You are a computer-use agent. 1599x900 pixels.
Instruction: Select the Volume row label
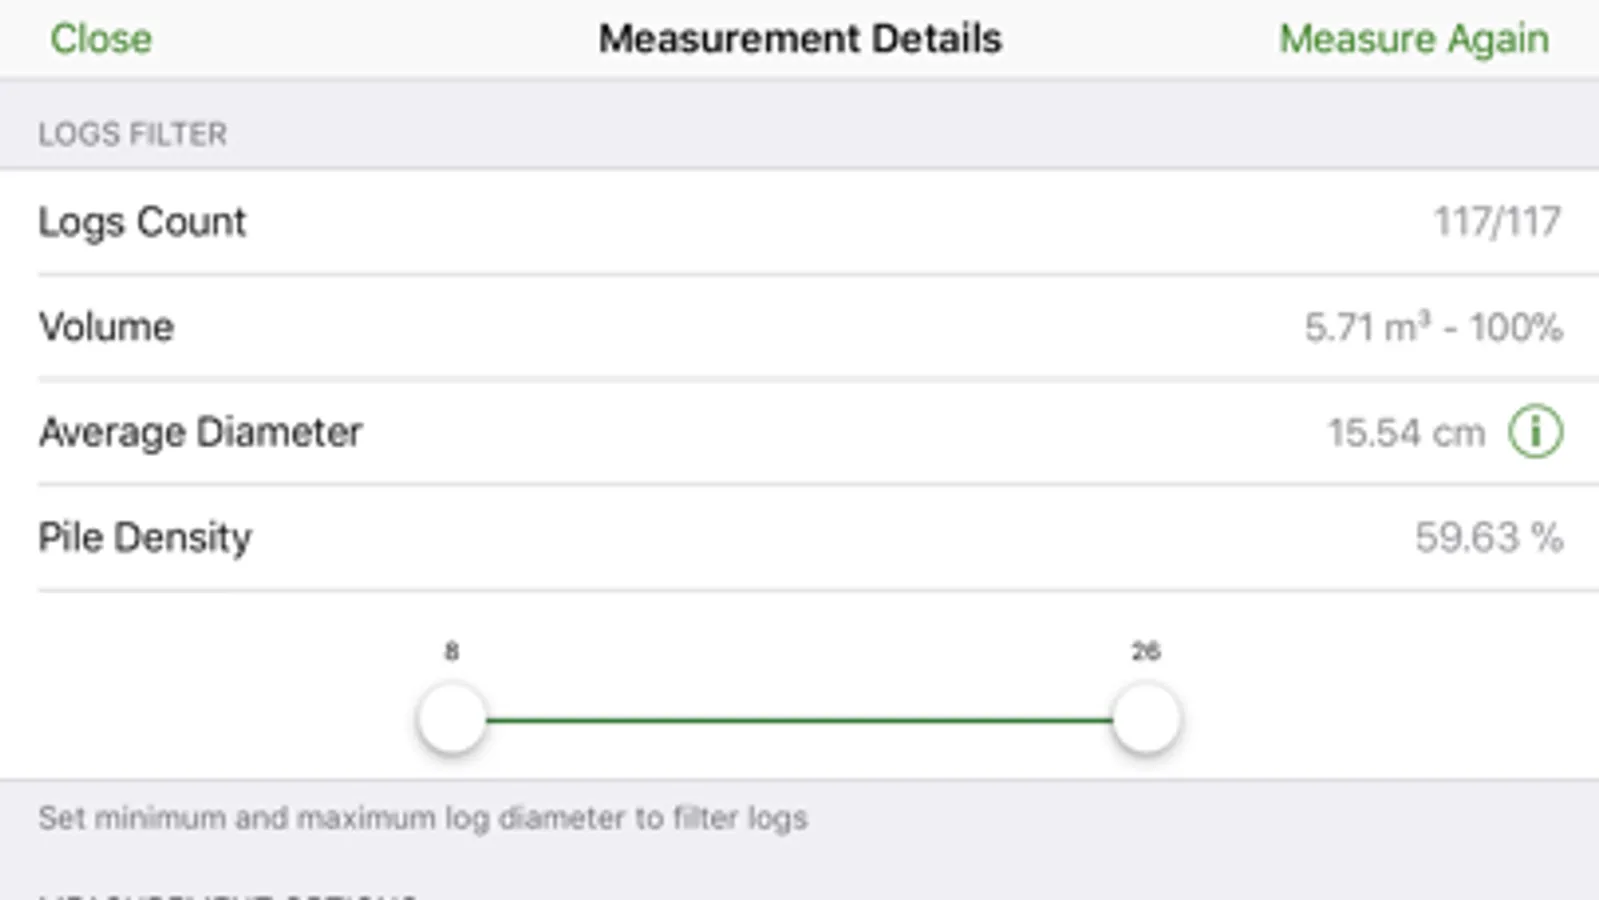point(106,327)
